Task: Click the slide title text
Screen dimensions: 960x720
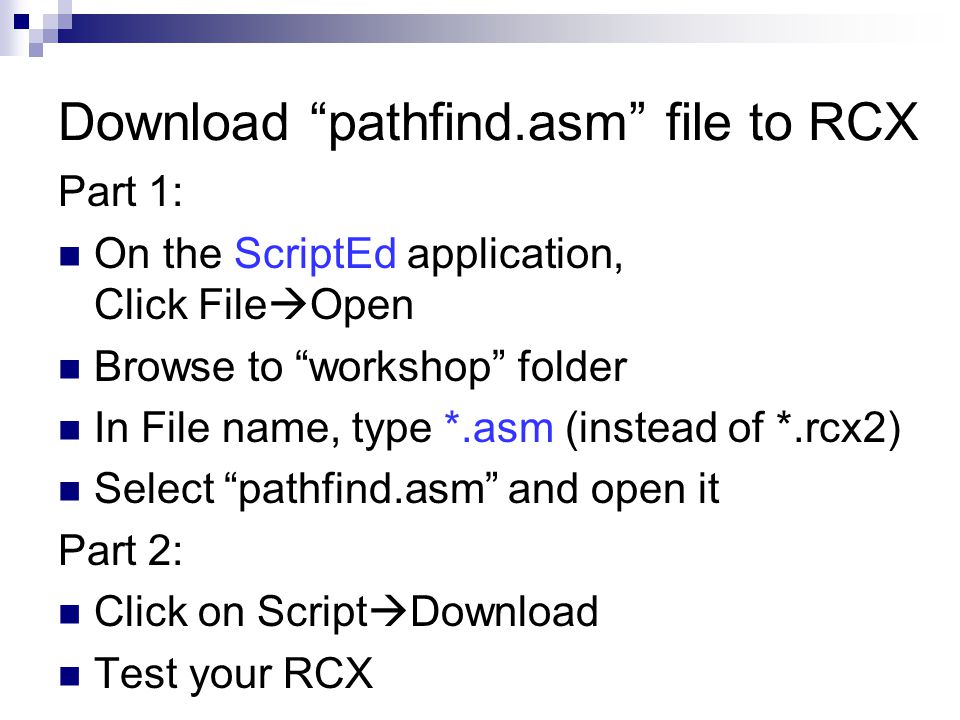Action: click(488, 124)
